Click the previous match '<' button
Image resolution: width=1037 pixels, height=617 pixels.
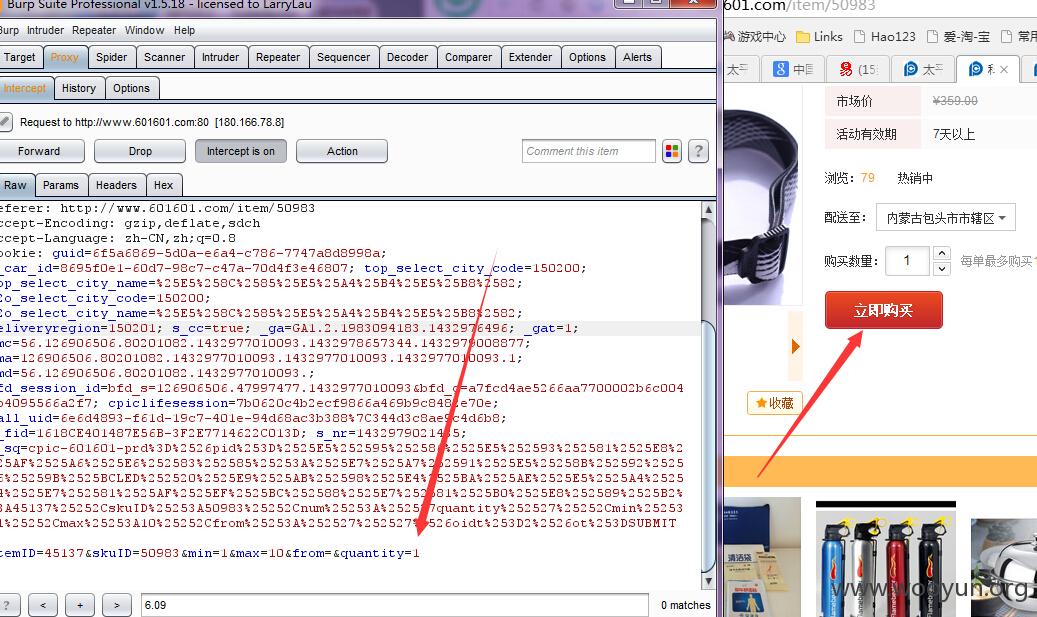(43, 605)
